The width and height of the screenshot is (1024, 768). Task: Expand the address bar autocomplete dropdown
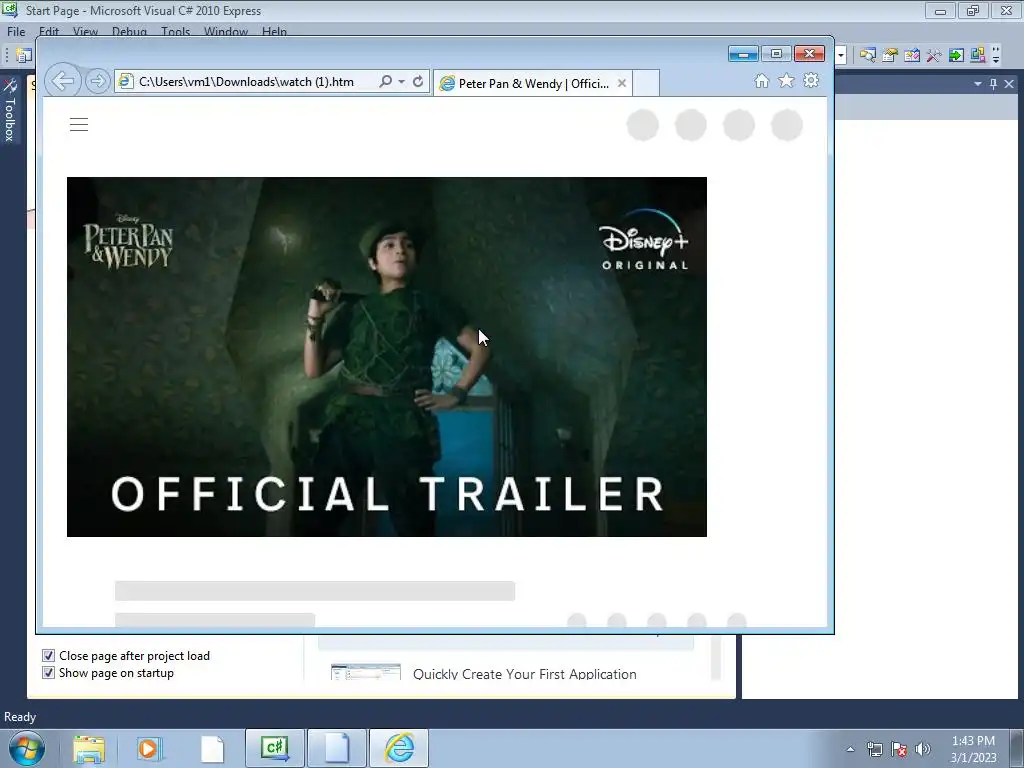point(402,82)
